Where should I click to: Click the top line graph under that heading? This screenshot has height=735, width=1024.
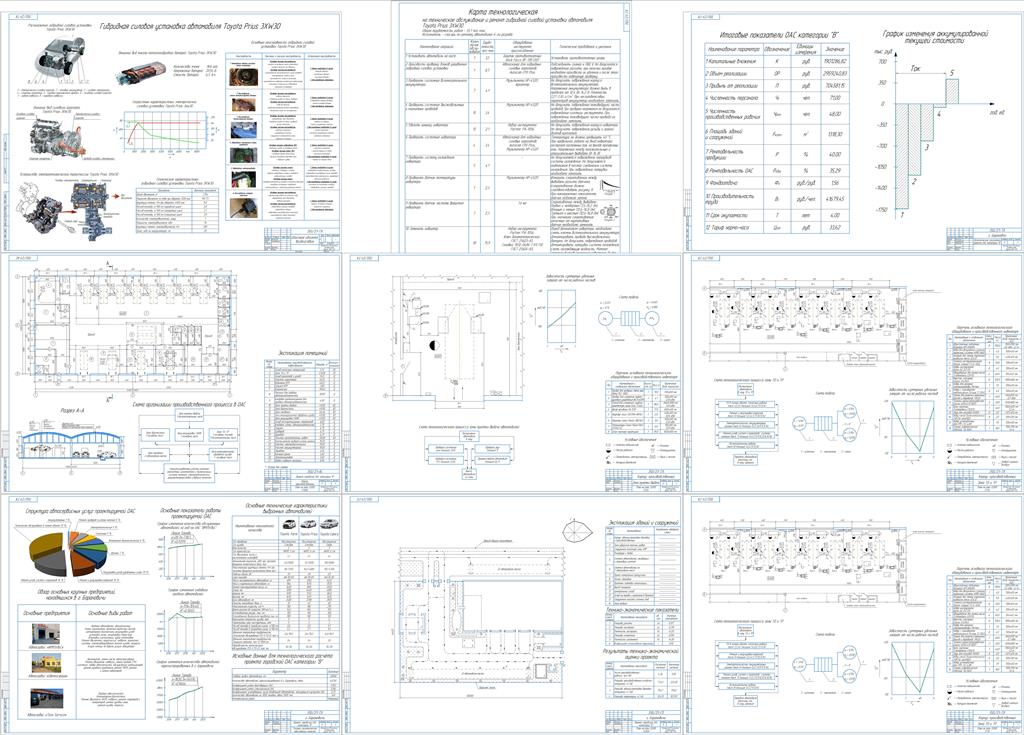184,557
